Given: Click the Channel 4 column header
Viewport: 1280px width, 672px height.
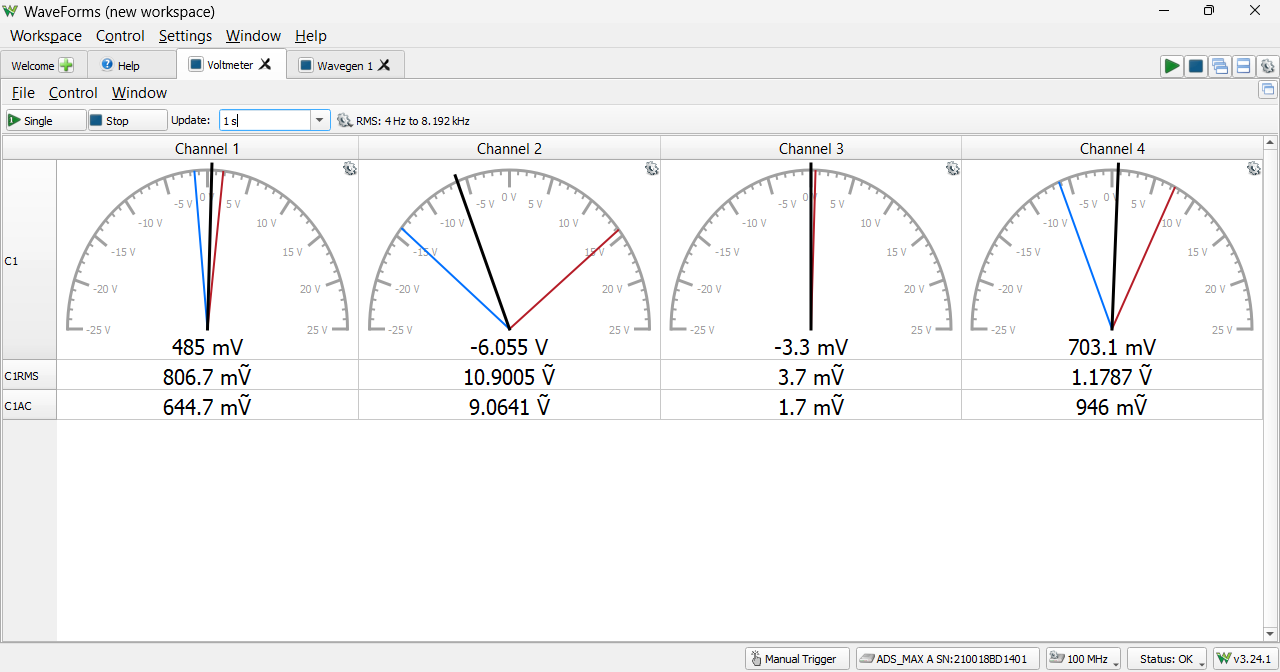Looking at the screenshot, I should [1112, 148].
